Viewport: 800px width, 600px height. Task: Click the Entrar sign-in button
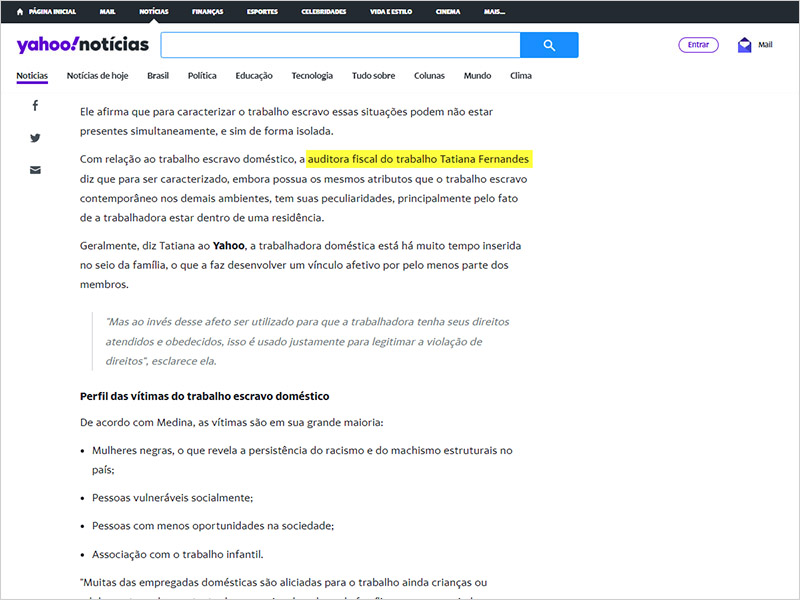click(698, 45)
